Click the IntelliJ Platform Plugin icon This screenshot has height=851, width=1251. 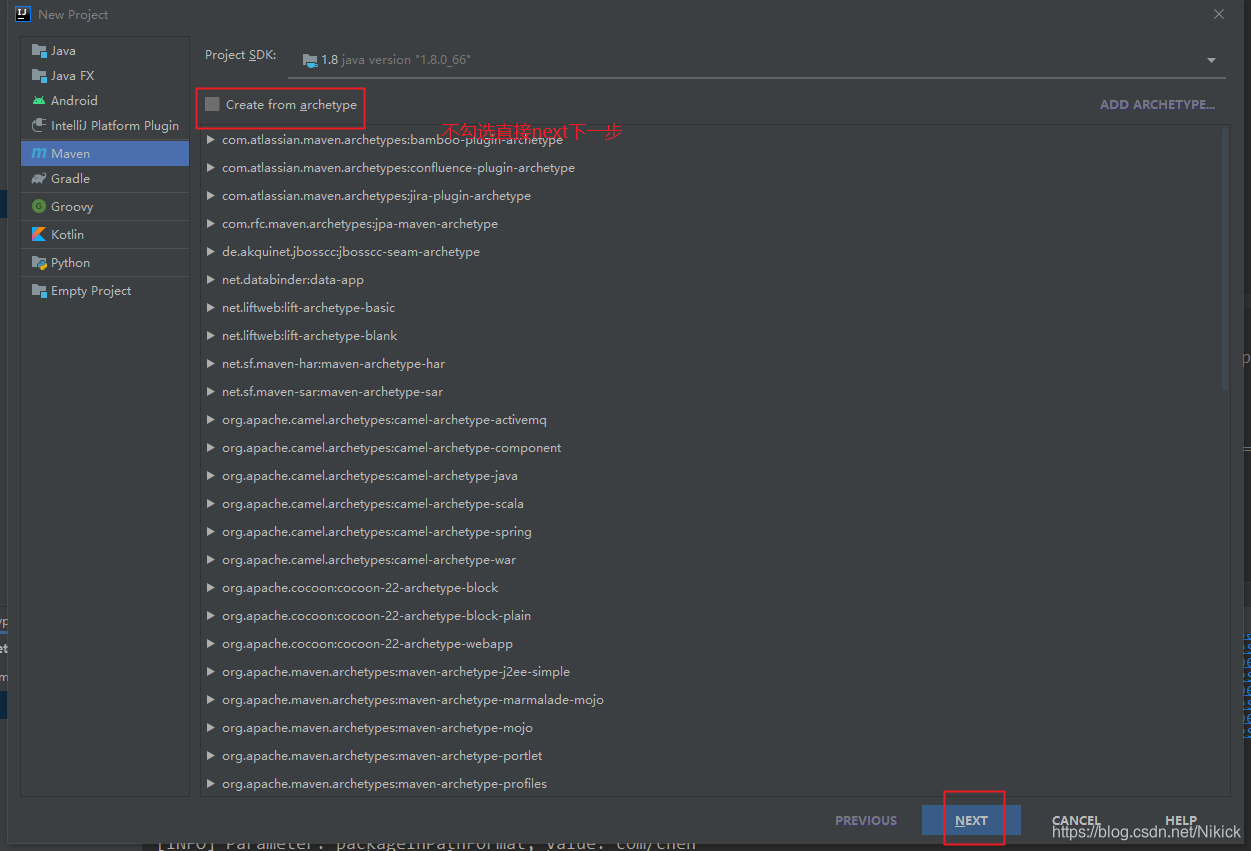point(39,125)
